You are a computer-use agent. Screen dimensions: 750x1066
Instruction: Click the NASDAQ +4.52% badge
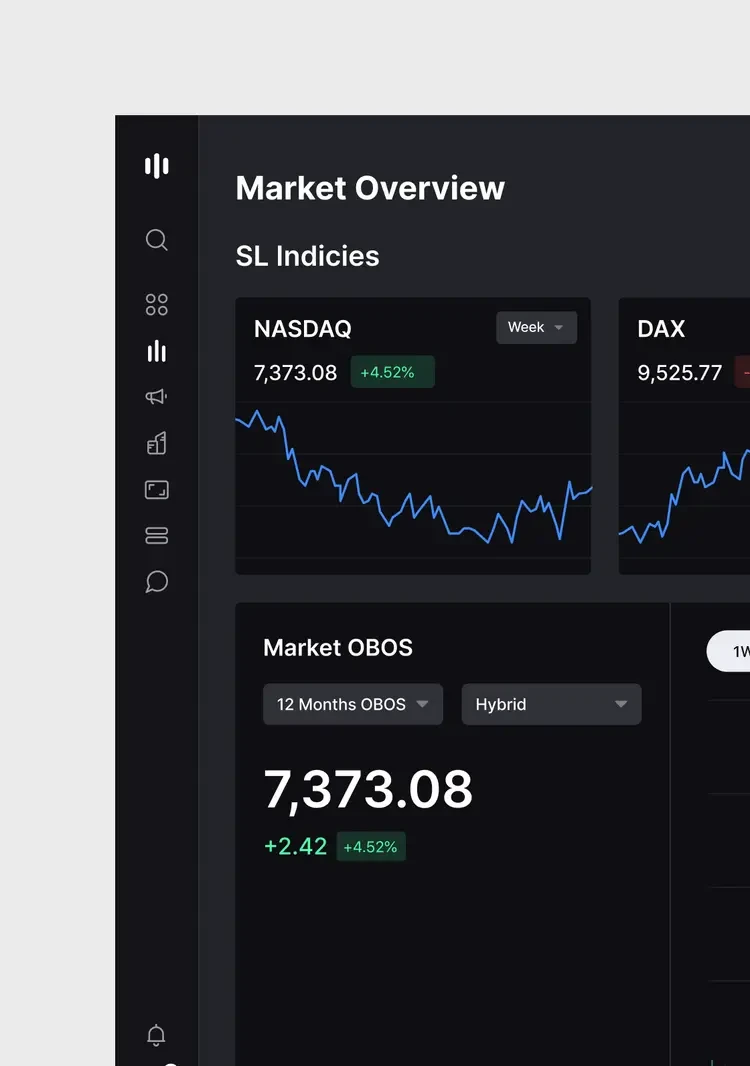point(392,372)
